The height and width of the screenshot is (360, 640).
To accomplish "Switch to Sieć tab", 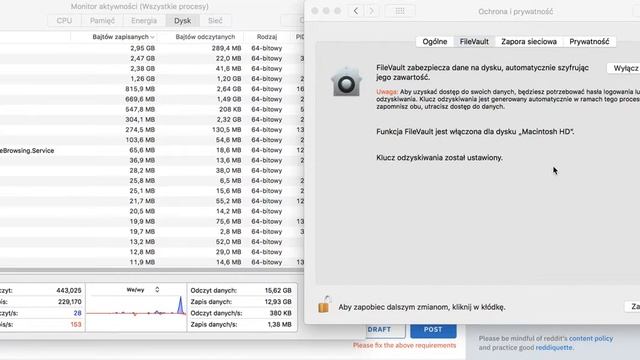I will pyautogui.click(x=215, y=20).
